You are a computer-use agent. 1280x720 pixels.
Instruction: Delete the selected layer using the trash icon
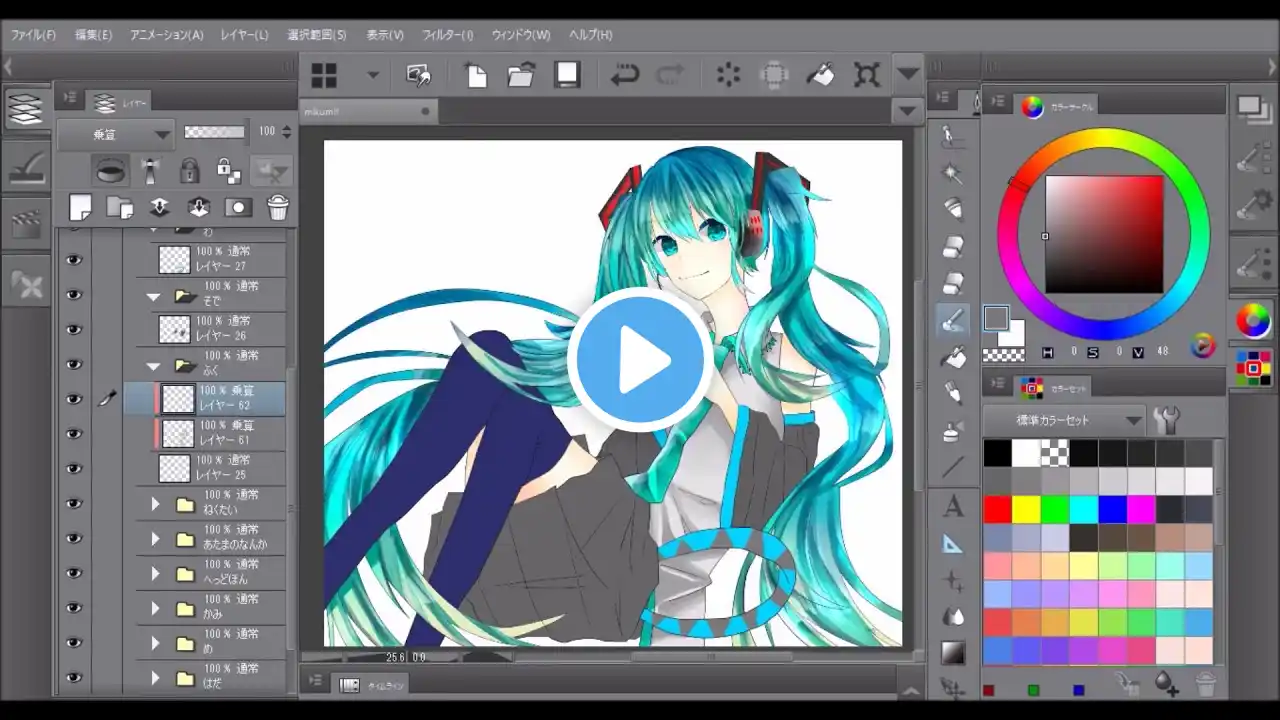click(x=278, y=206)
